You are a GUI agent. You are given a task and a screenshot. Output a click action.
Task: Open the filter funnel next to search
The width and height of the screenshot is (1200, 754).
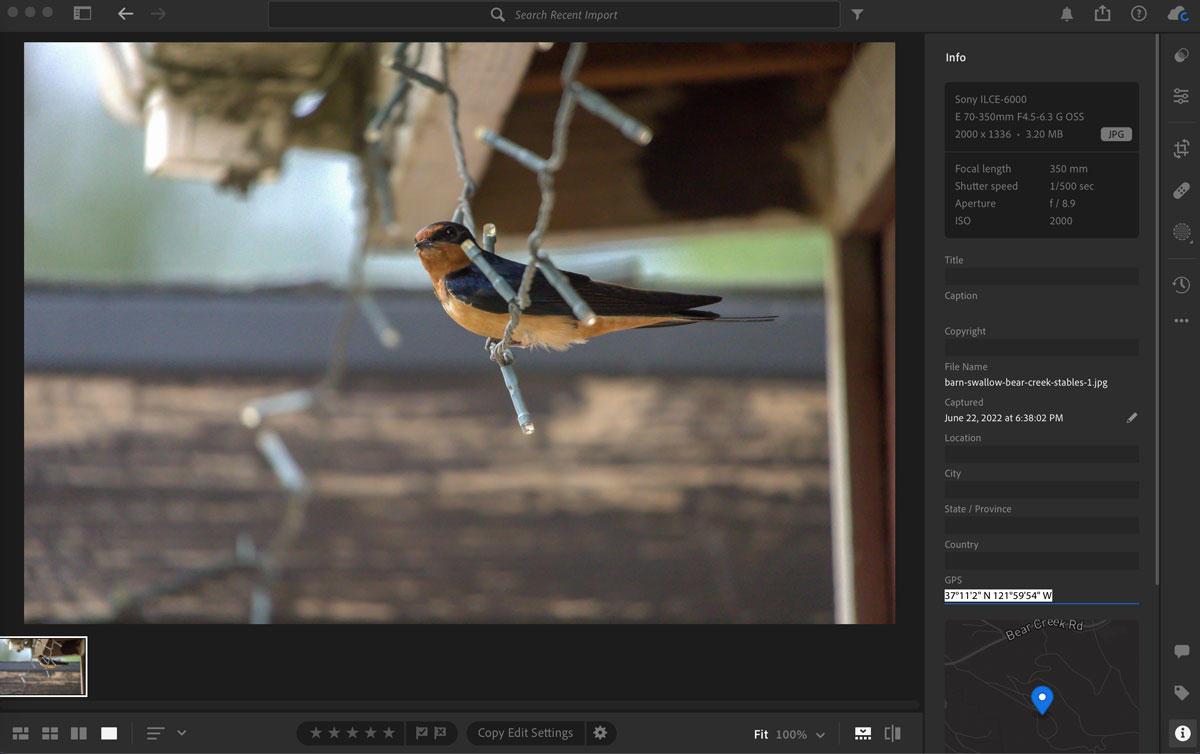click(857, 15)
